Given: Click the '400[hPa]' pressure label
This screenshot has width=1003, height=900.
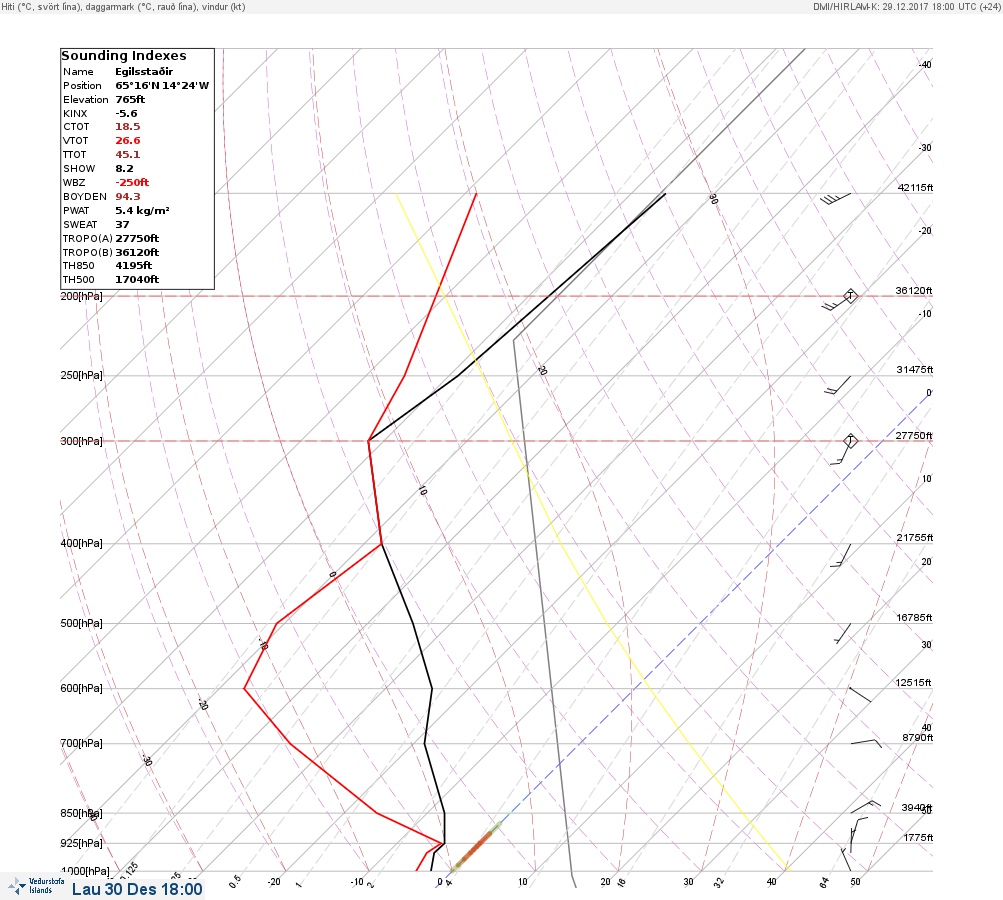Looking at the screenshot, I should [81, 543].
